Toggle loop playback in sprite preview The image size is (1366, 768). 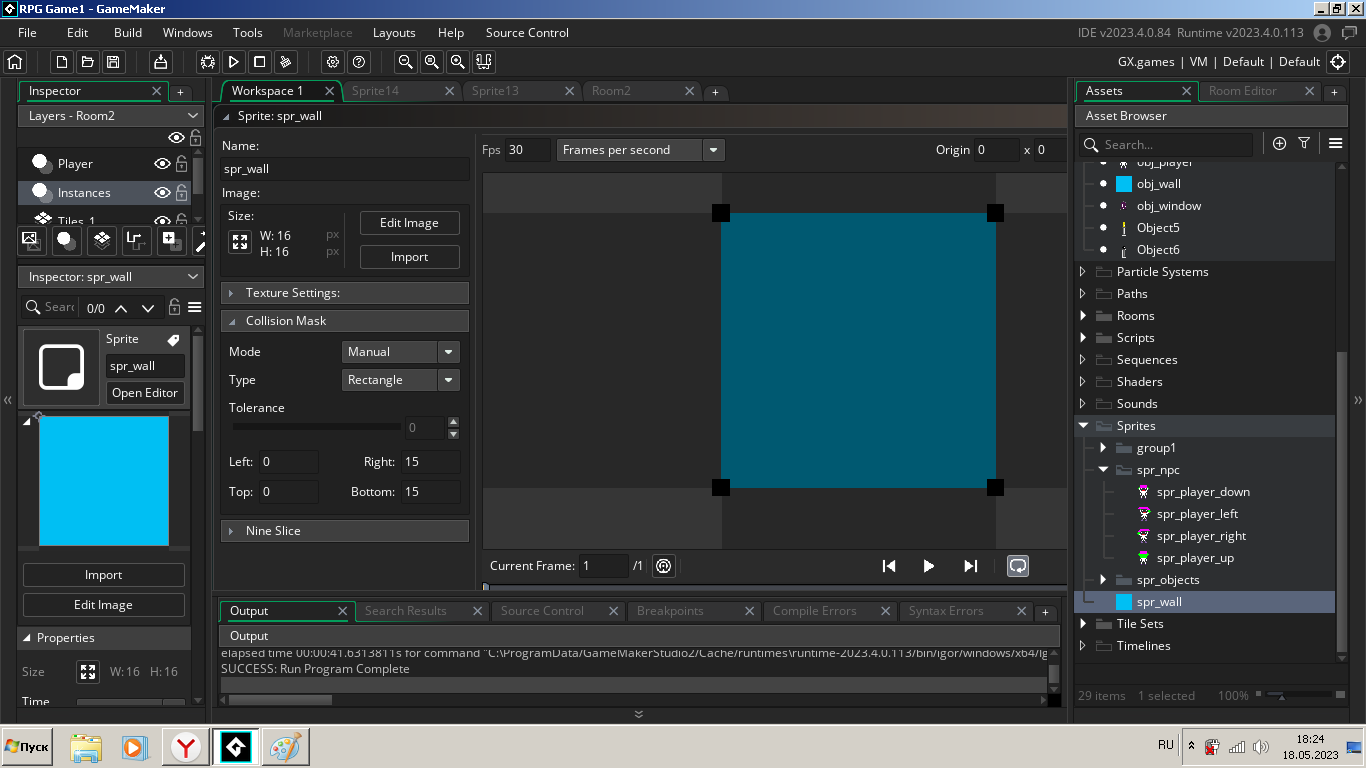point(1017,566)
